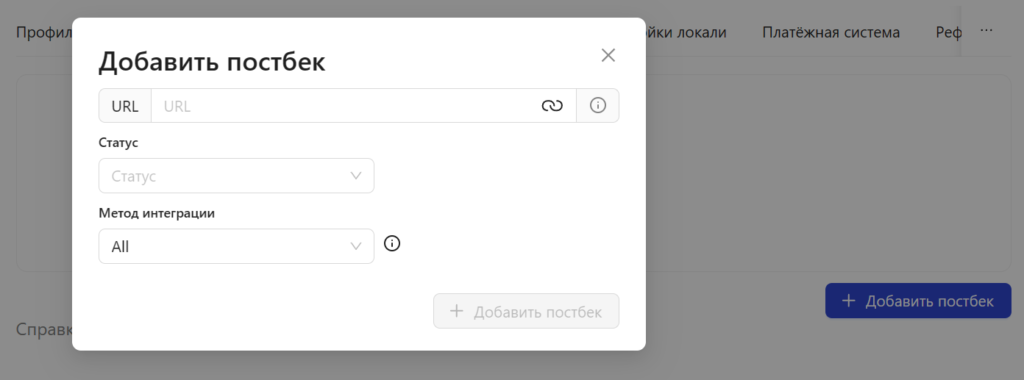Close the Добавить постбек dialog
The width and height of the screenshot is (1024, 380).
point(608,55)
